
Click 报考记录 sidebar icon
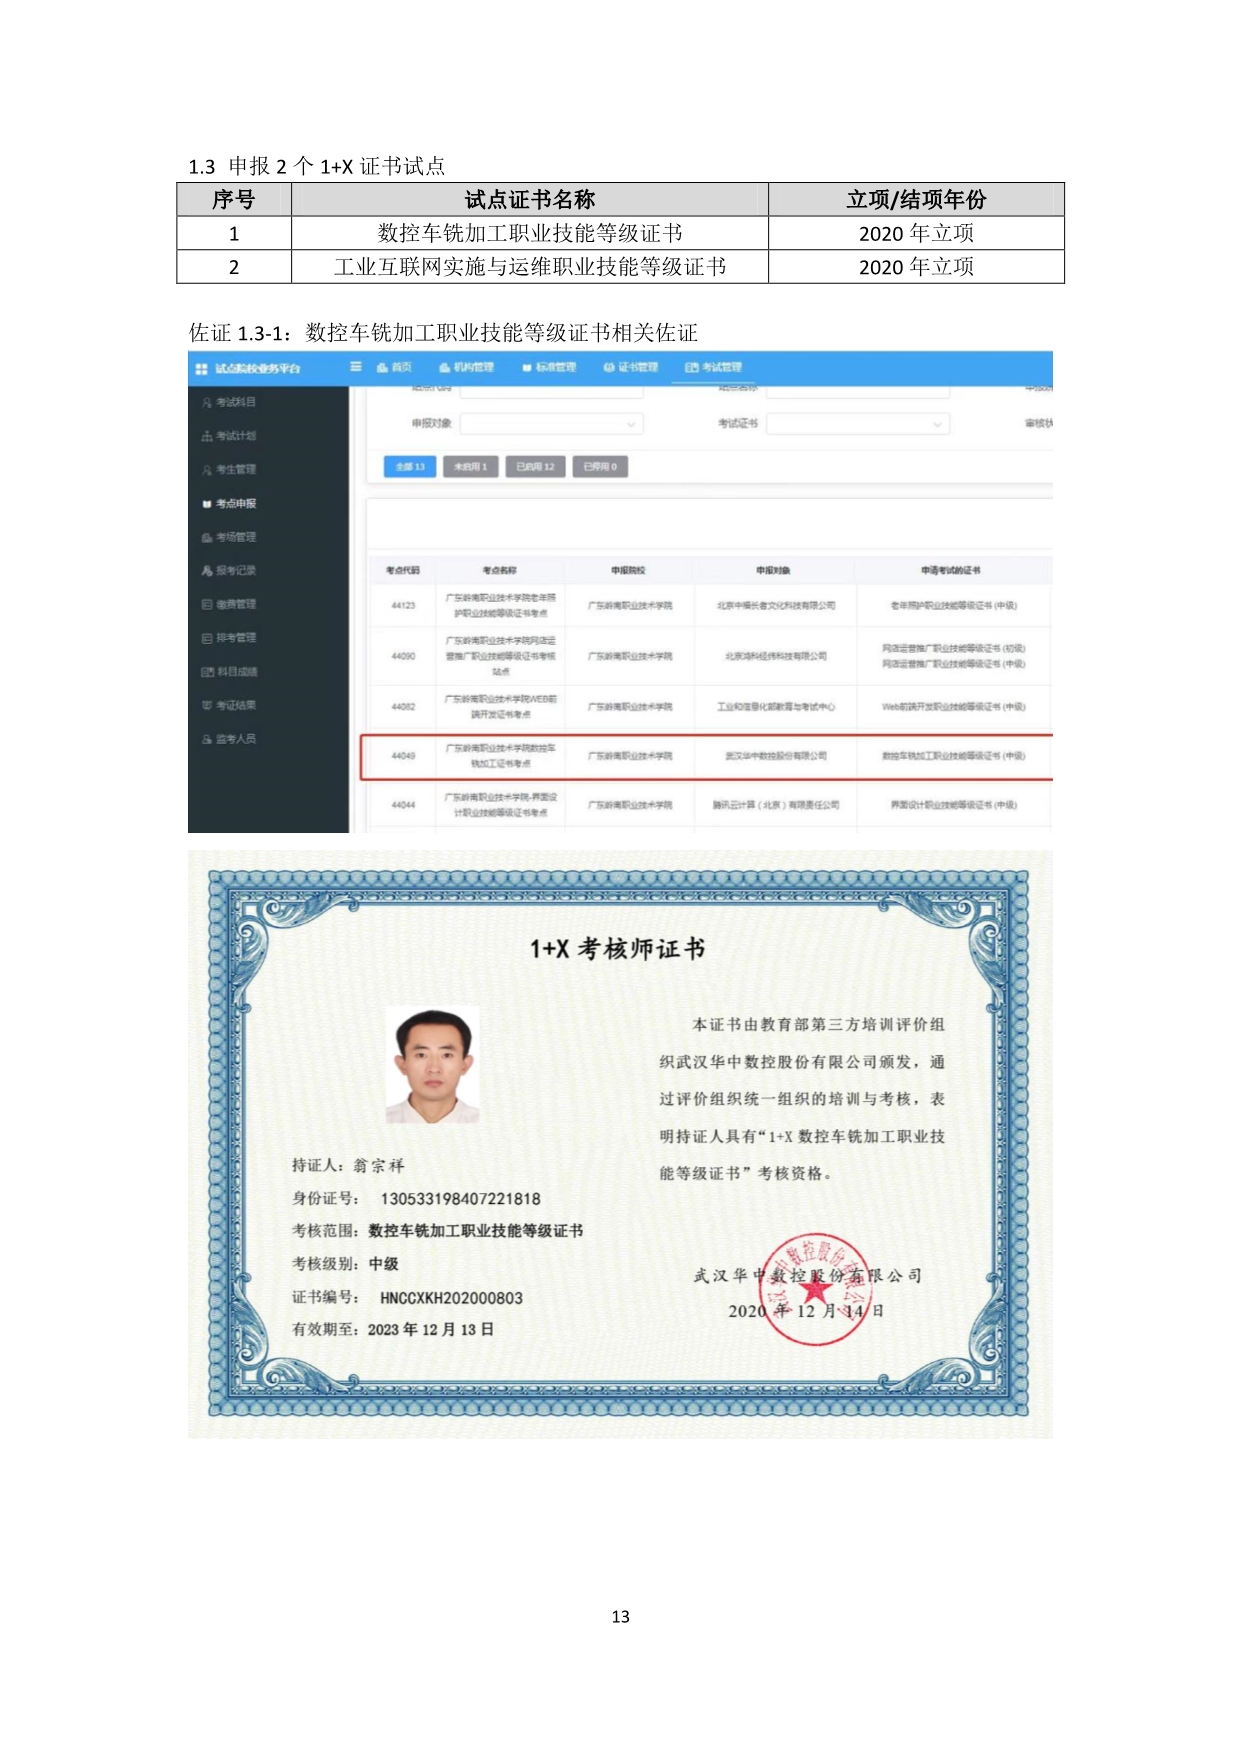point(207,571)
